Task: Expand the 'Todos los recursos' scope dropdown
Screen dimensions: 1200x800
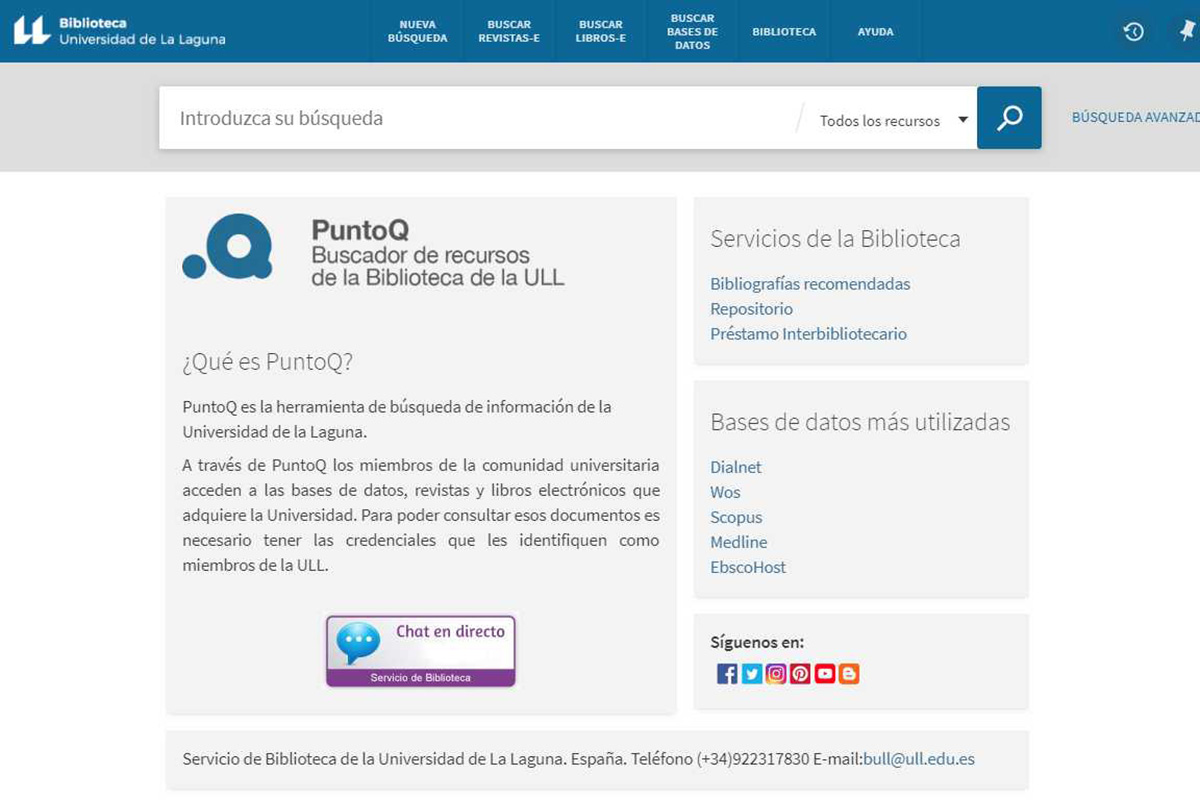Action: coord(893,120)
